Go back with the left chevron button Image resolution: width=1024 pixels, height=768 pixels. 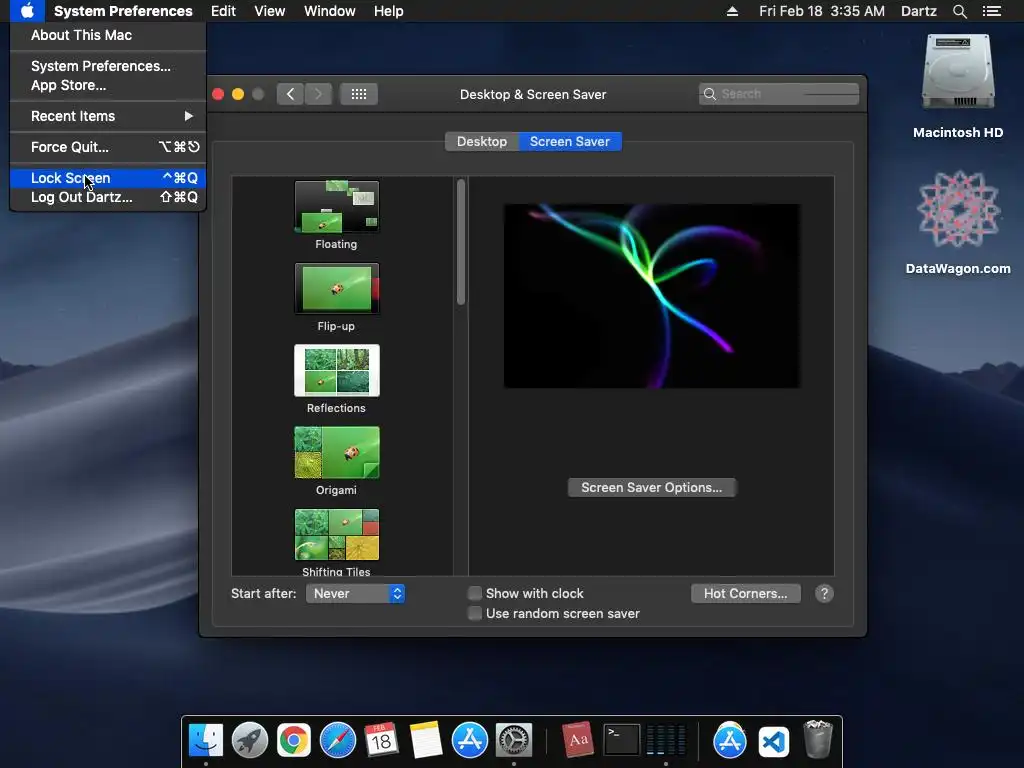coord(290,94)
